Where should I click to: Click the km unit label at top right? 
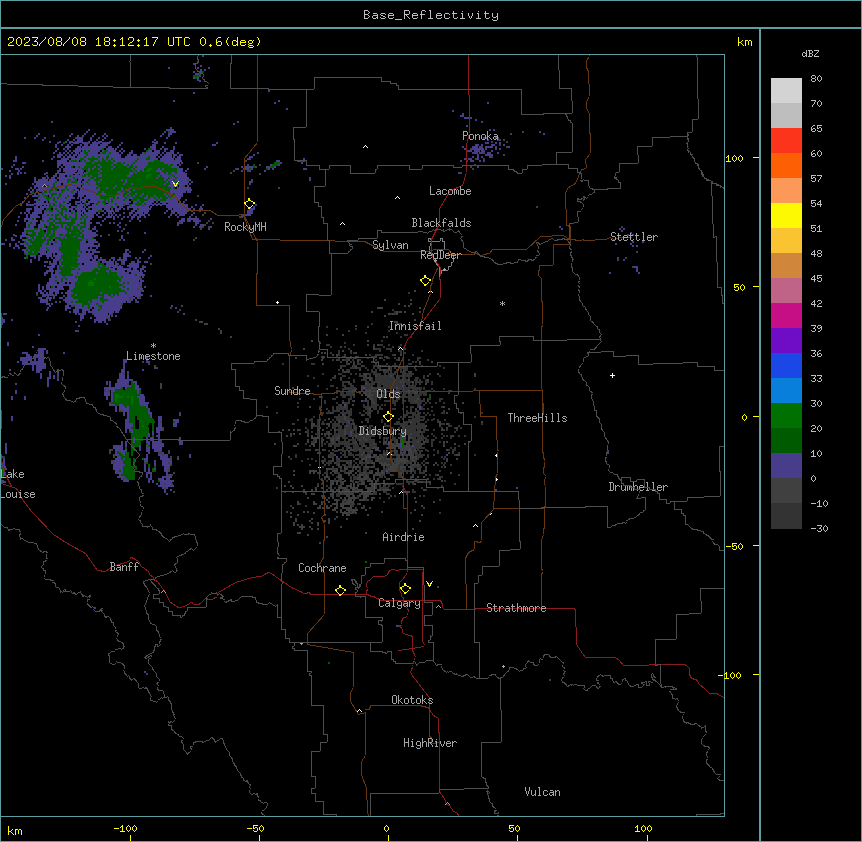[x=744, y=42]
